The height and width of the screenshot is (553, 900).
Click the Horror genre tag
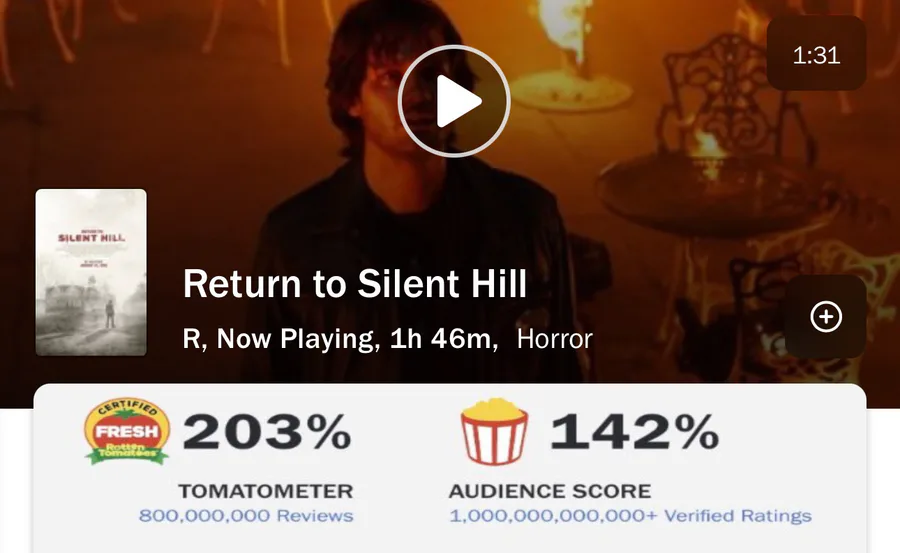point(554,339)
